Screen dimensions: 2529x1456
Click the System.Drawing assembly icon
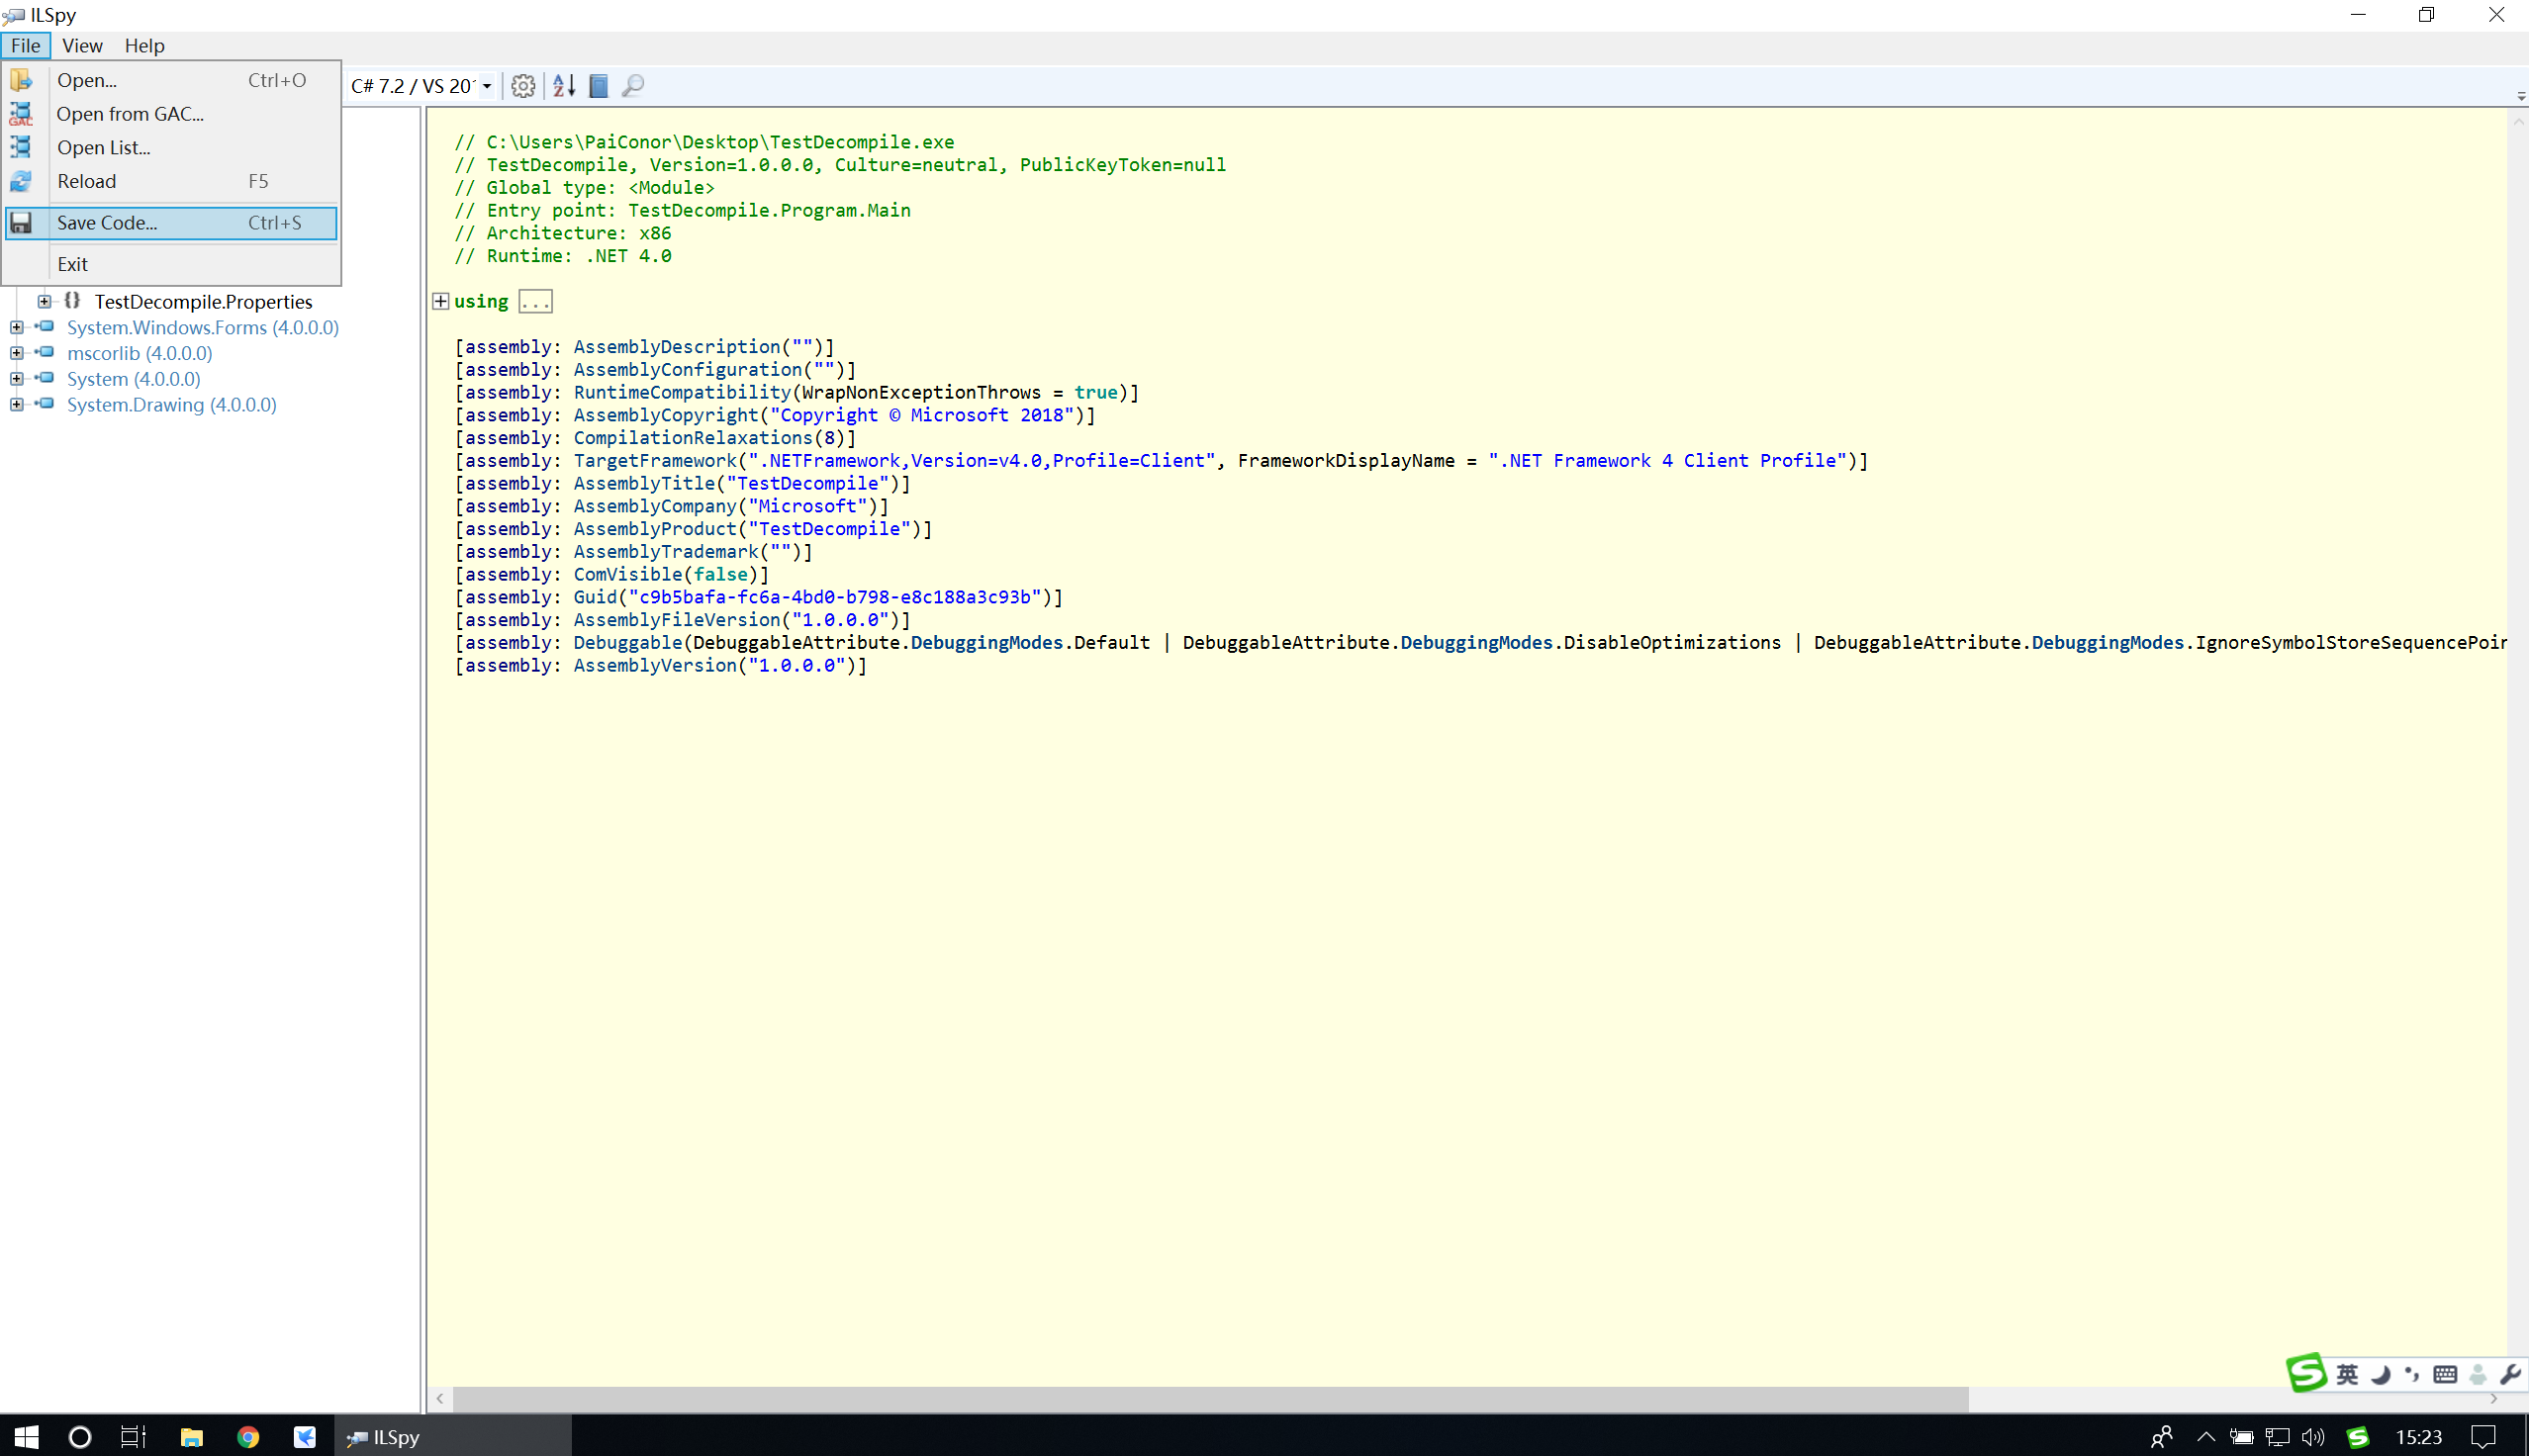[x=45, y=404]
